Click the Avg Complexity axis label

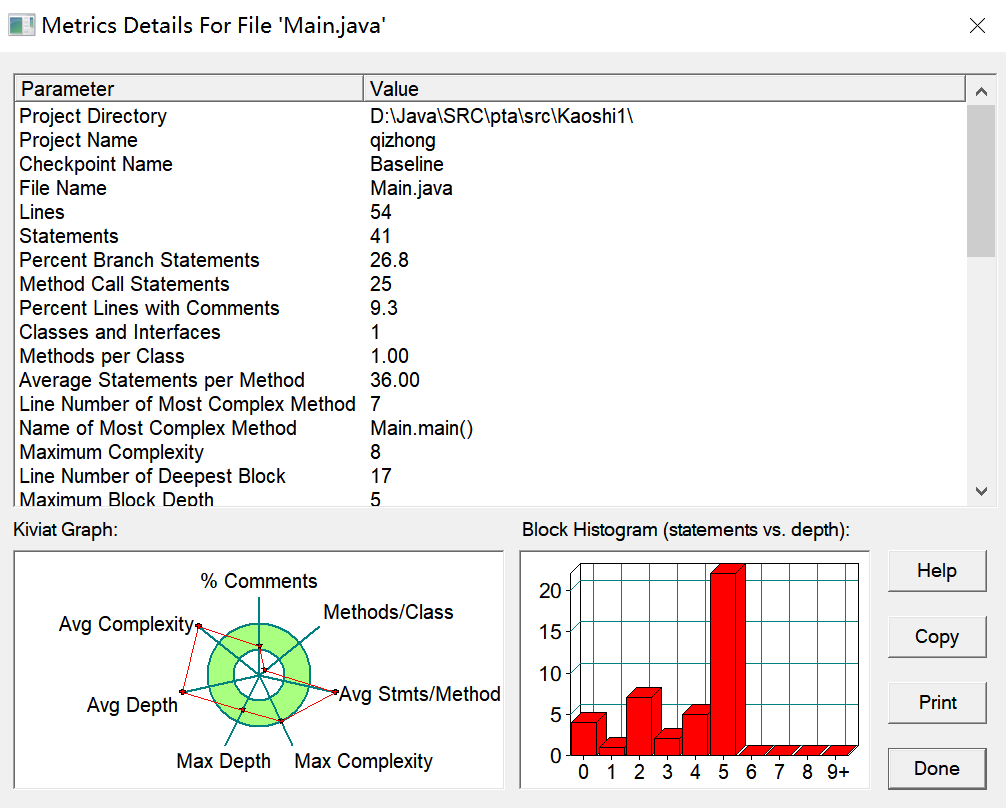pos(126,624)
